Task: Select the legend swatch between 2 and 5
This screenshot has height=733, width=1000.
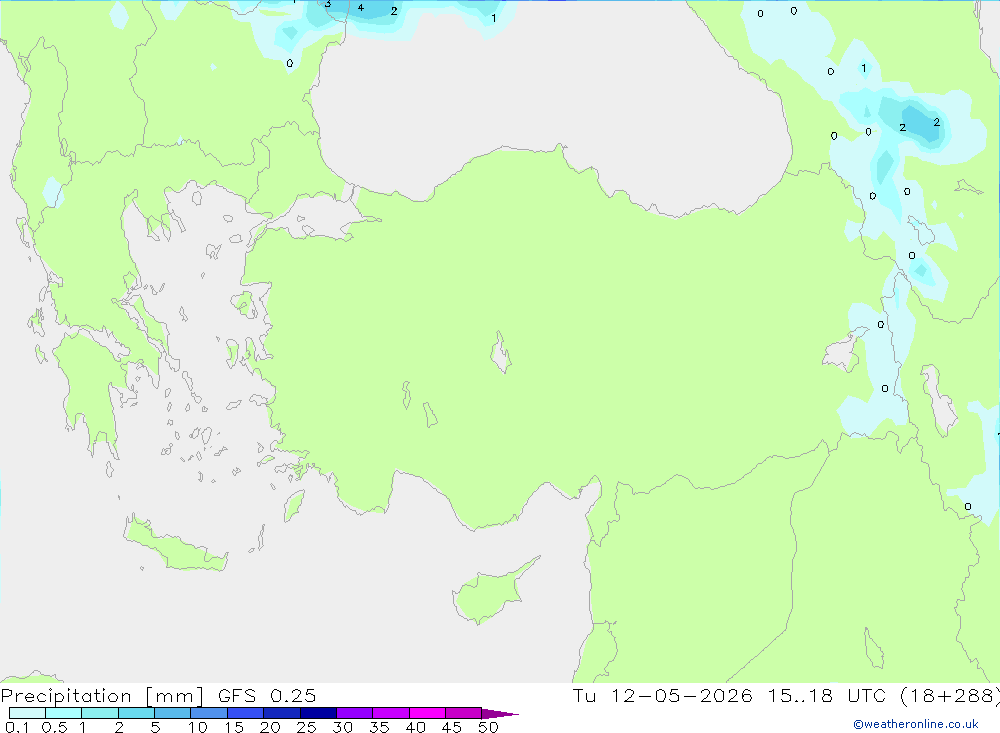Action: point(136,713)
